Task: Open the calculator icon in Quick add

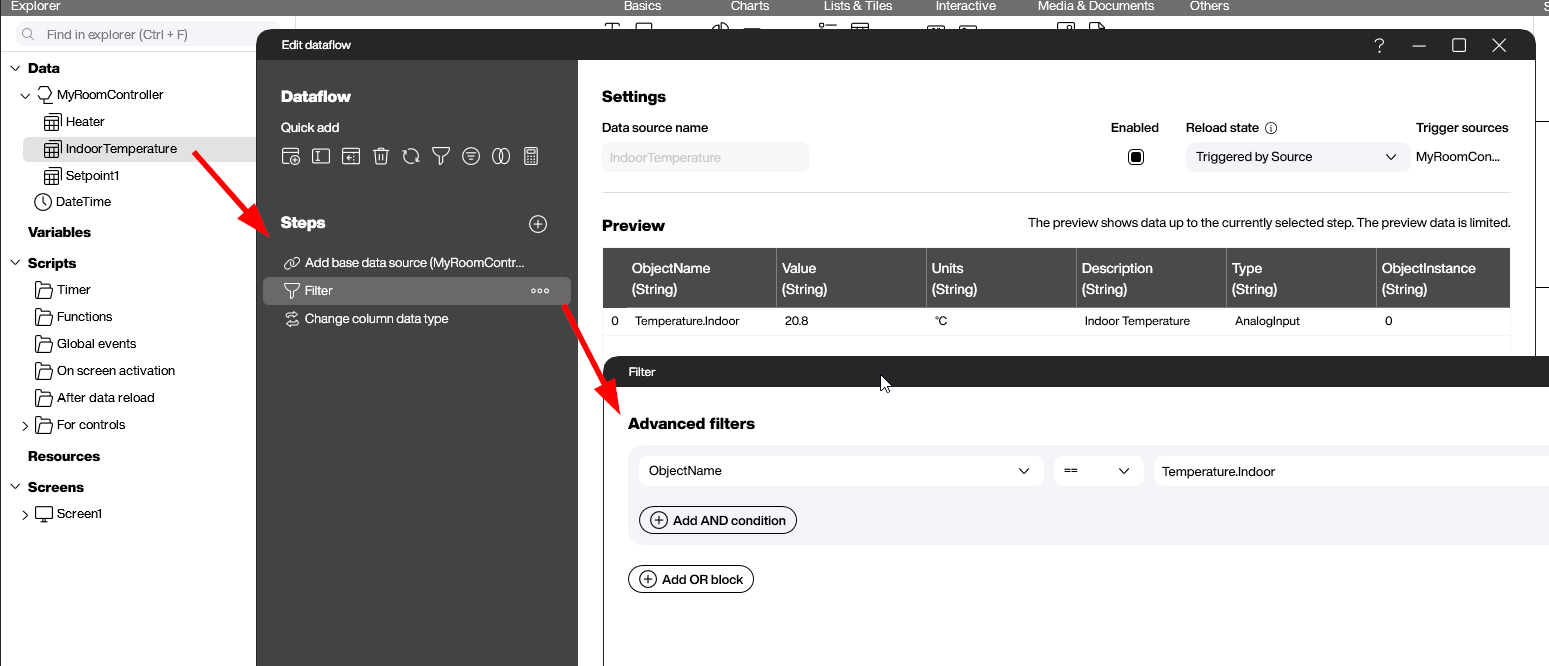Action: (x=531, y=155)
